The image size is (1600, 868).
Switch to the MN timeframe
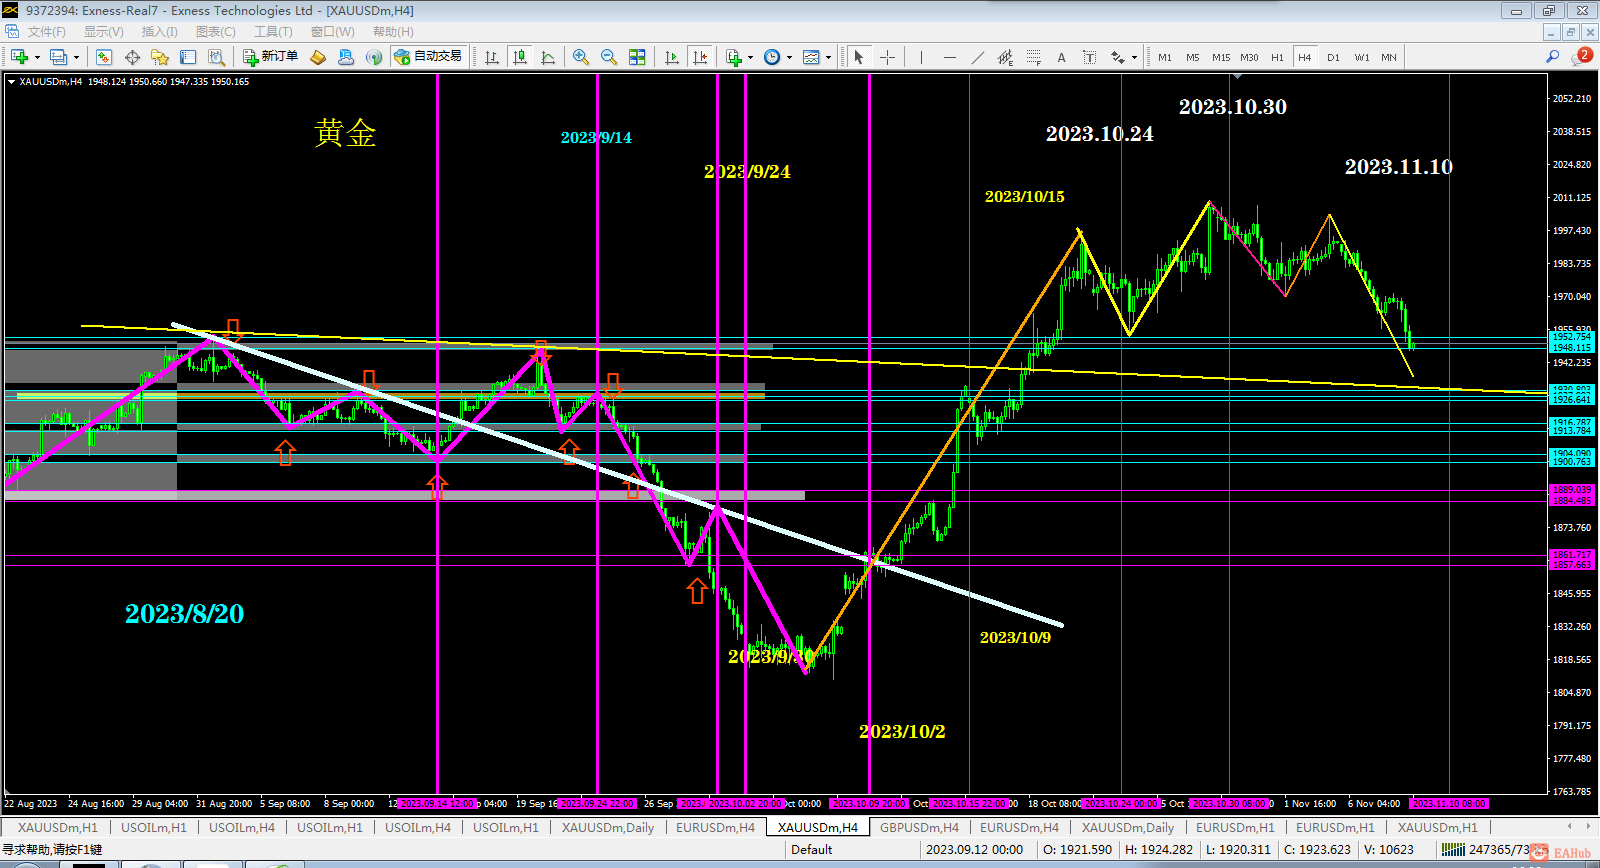pyautogui.click(x=1389, y=57)
